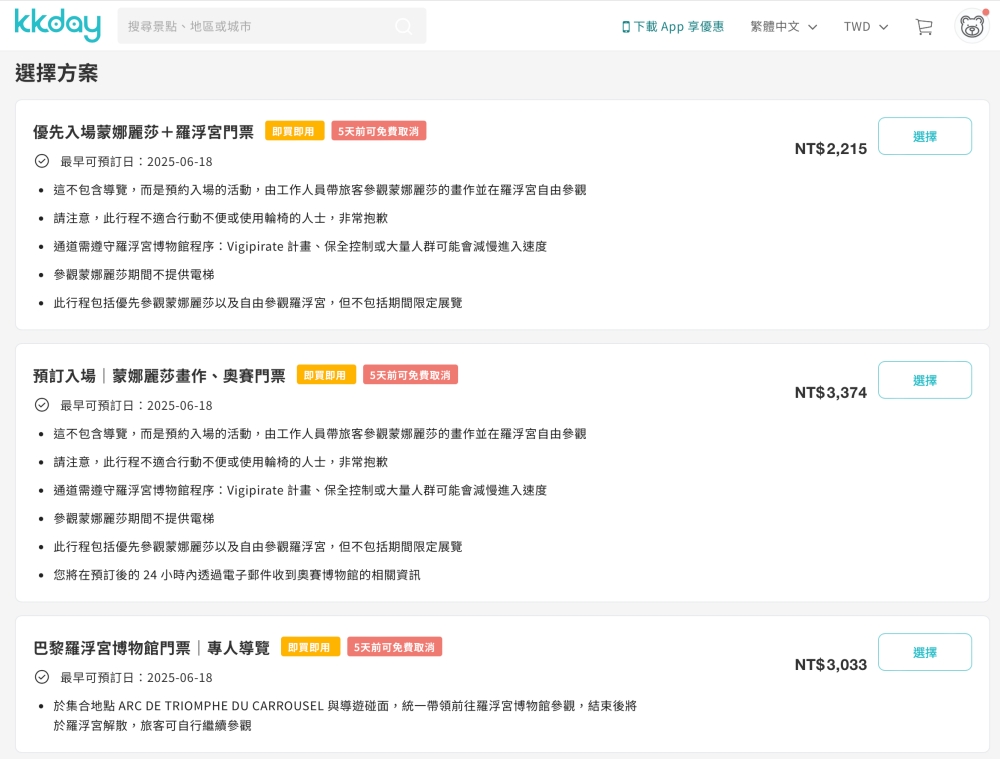The image size is (1000, 759).
Task: Open the shopping cart
Action: pyautogui.click(x=923, y=27)
